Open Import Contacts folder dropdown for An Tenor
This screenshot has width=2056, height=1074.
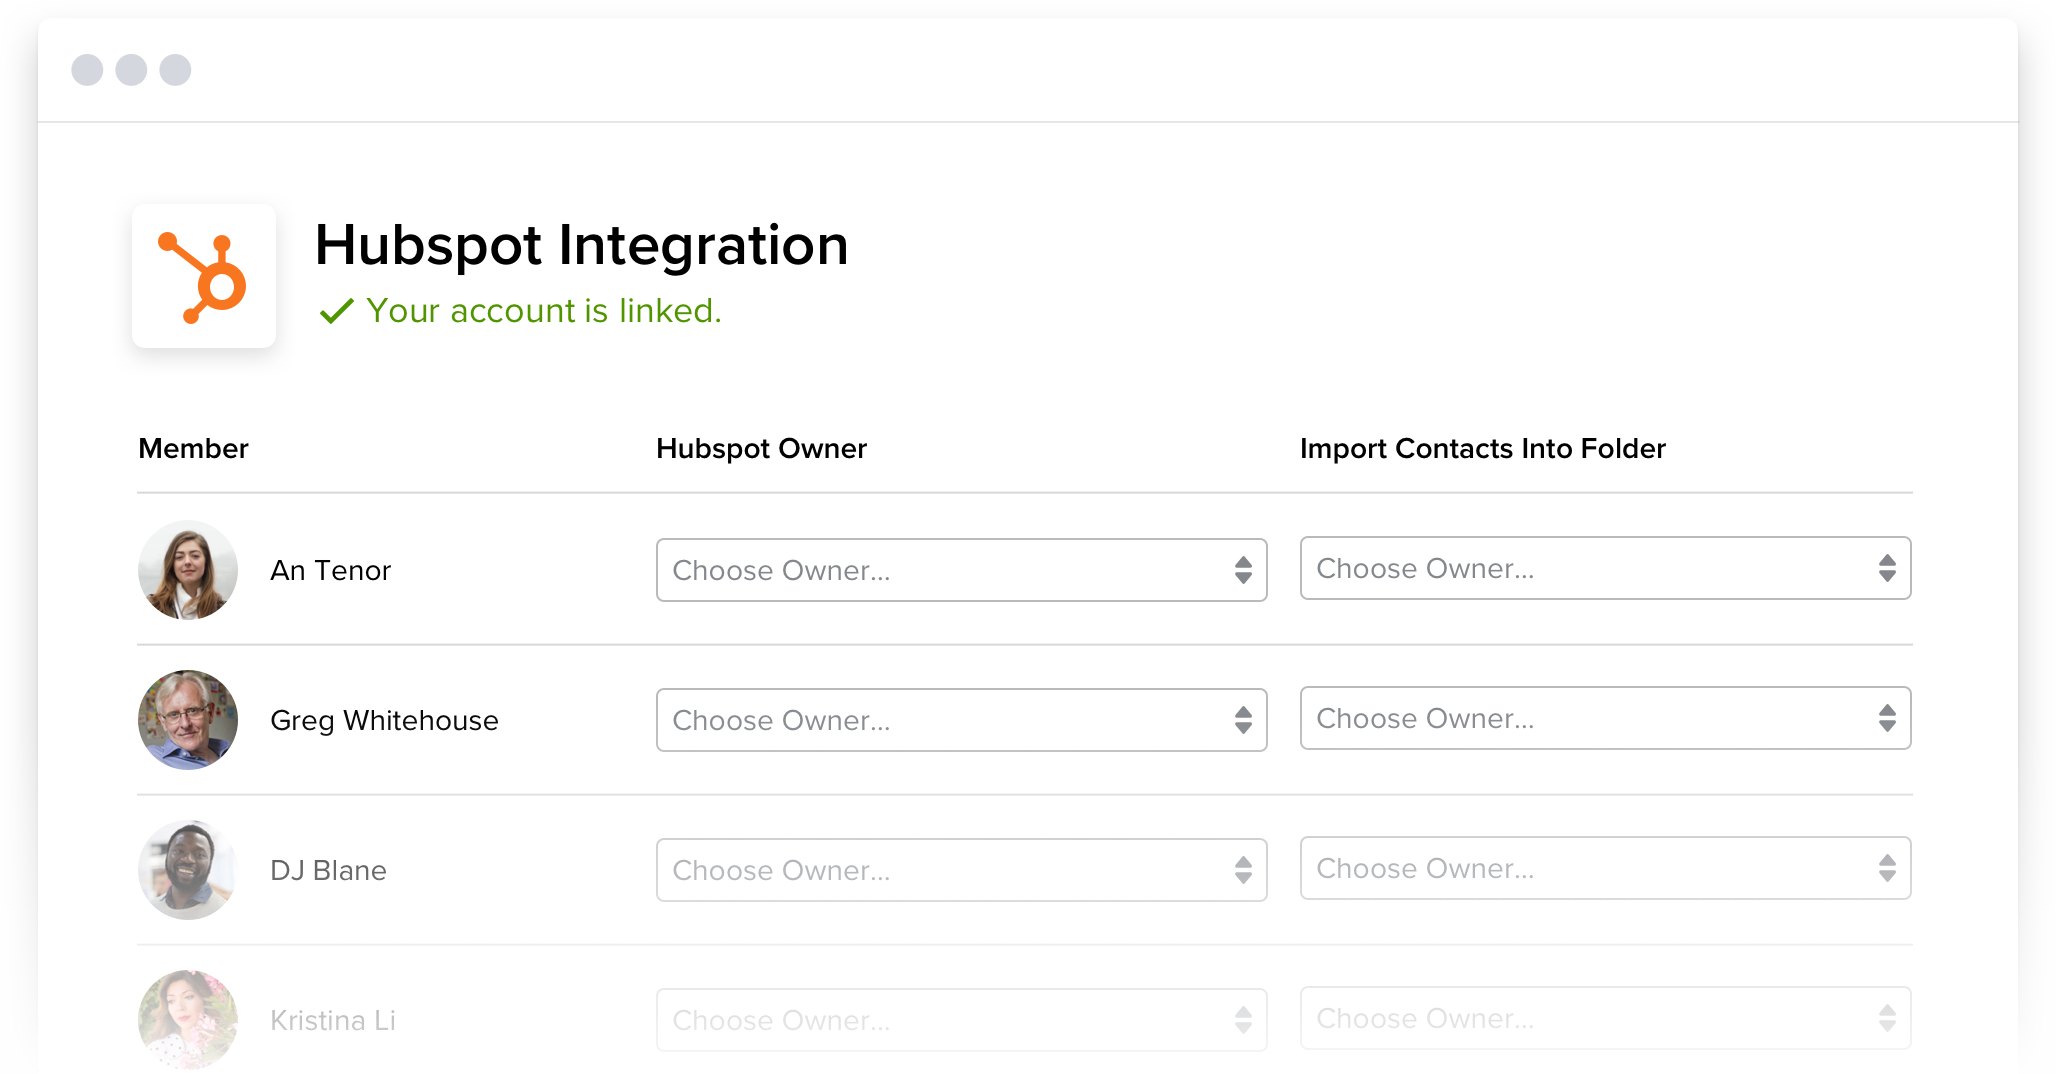(1605, 568)
